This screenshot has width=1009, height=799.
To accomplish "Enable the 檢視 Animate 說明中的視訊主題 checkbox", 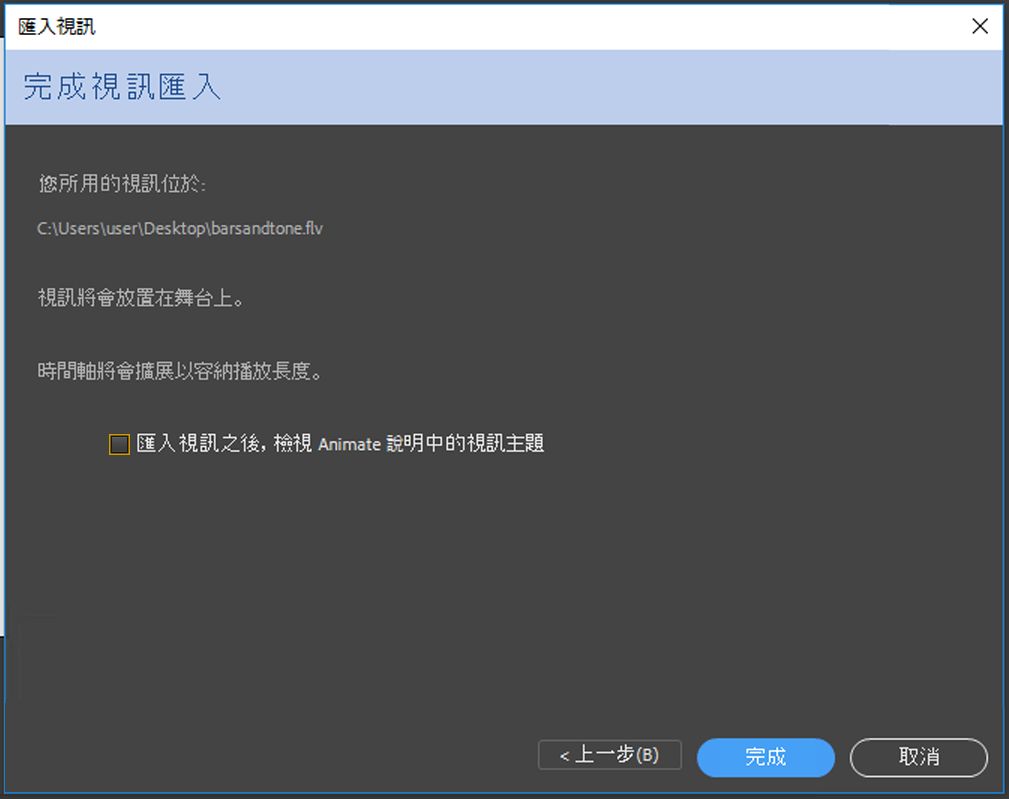I will coord(118,443).
